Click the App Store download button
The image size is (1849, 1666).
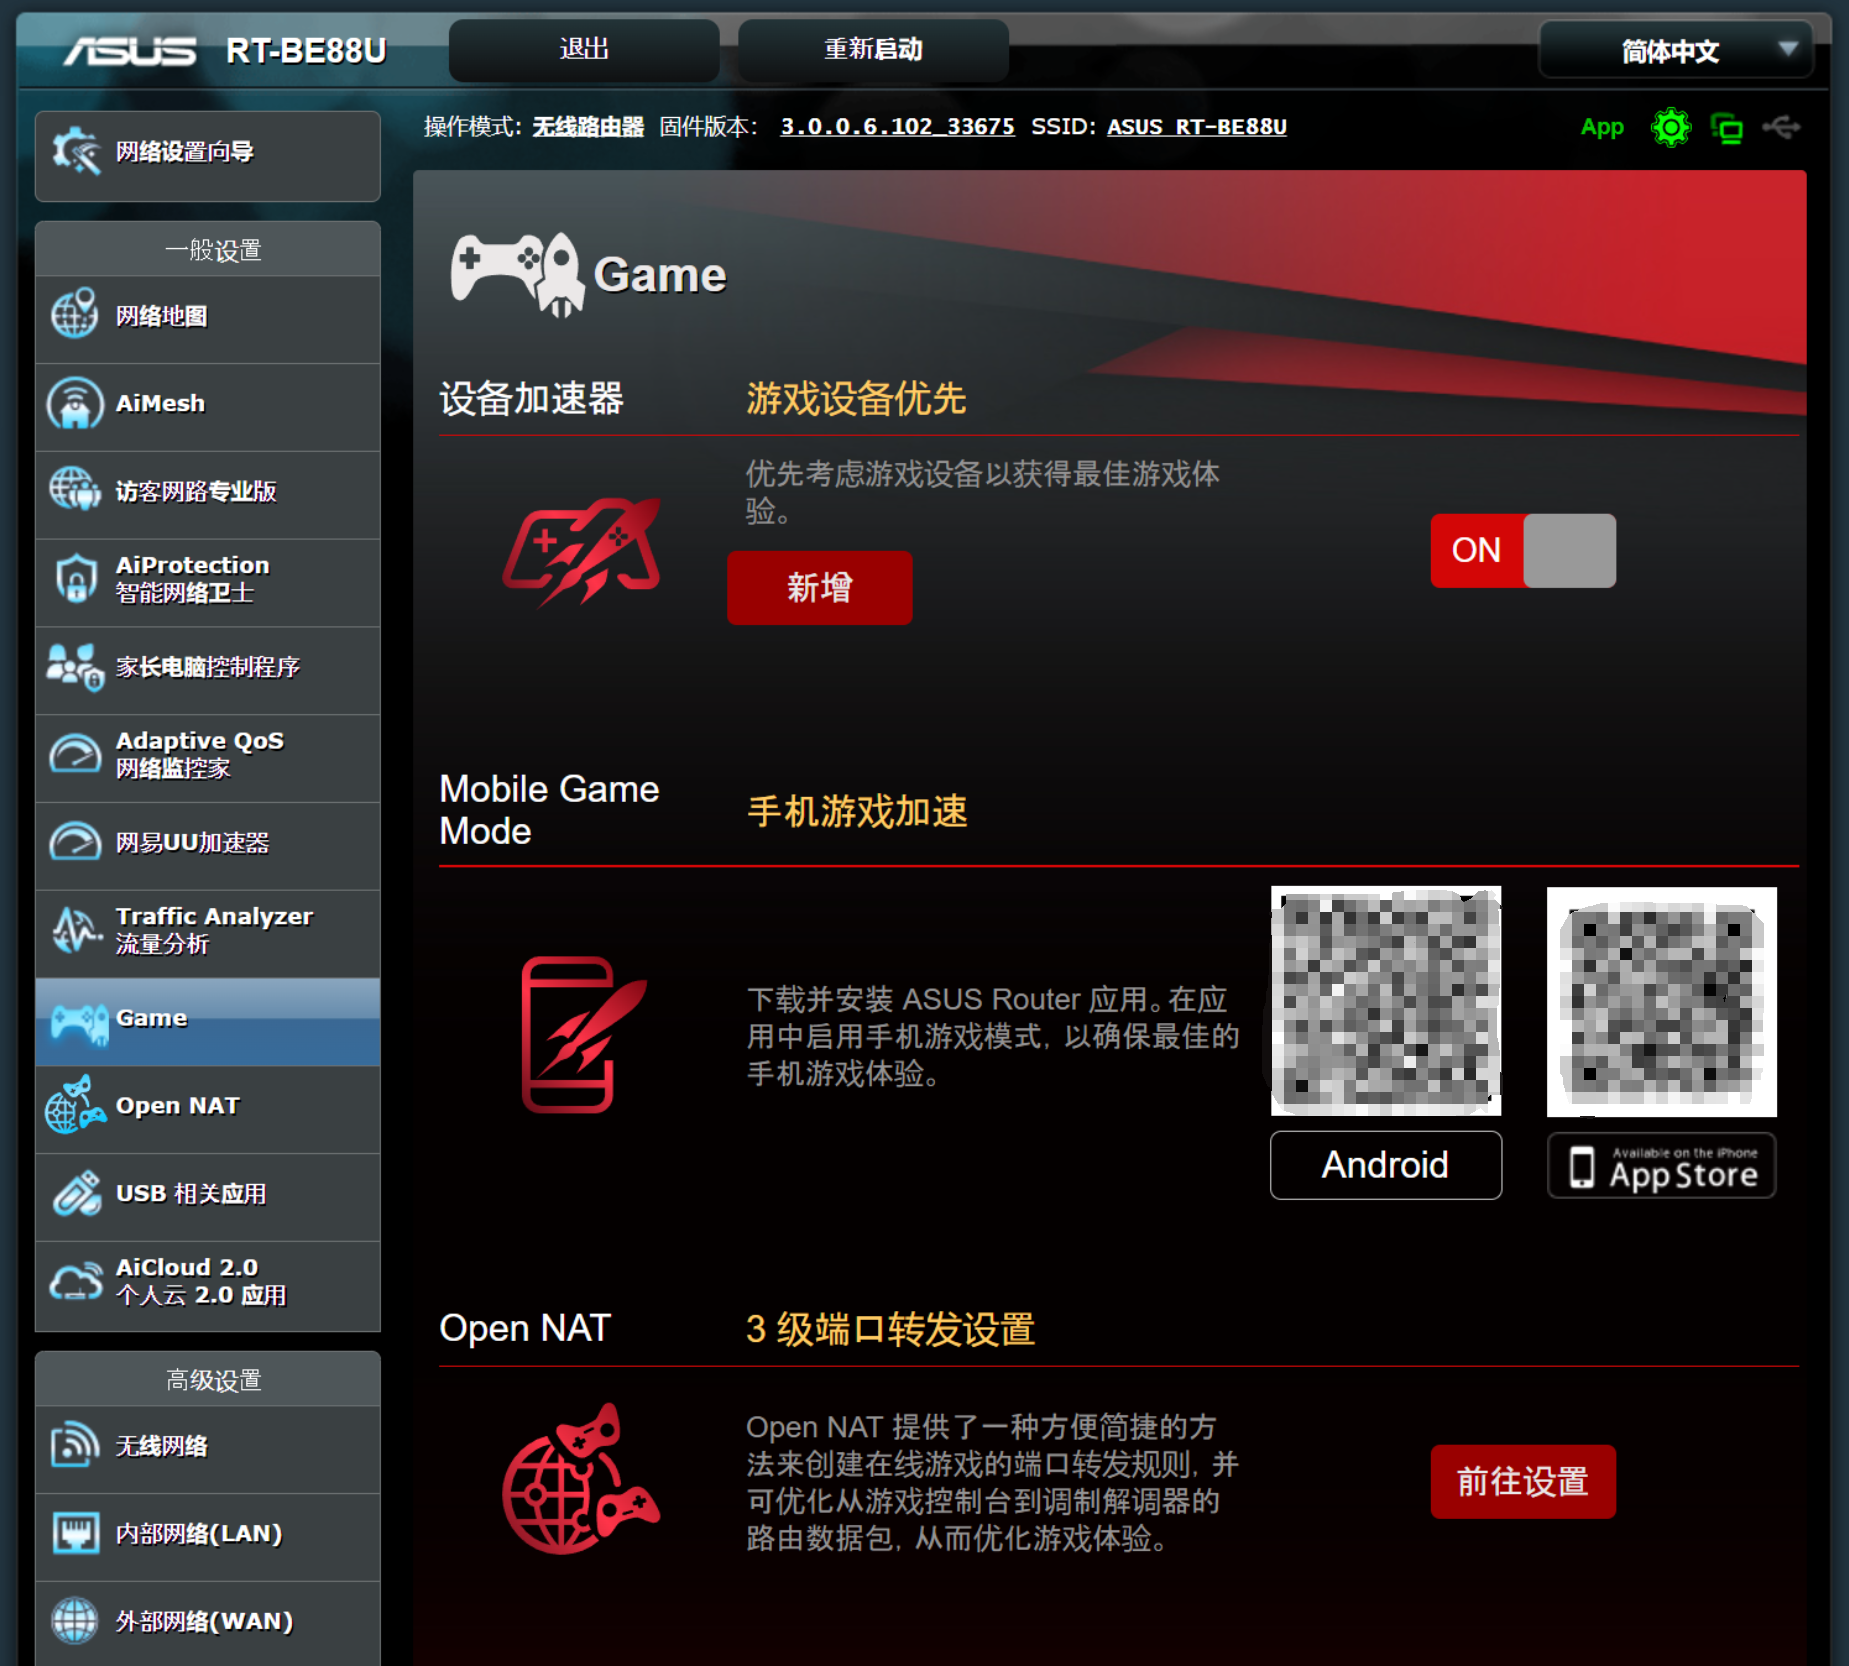[1661, 1165]
